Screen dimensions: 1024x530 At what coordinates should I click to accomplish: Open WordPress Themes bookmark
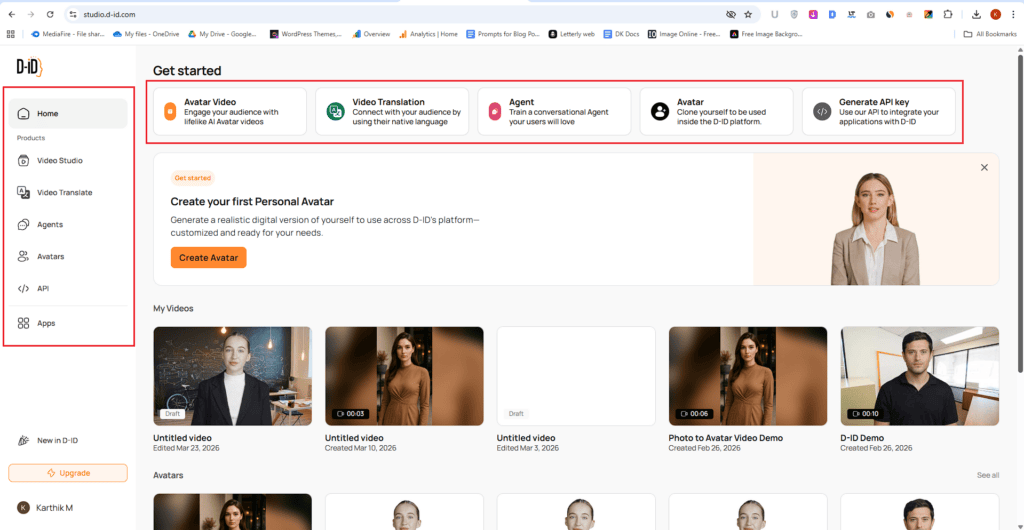pyautogui.click(x=306, y=34)
